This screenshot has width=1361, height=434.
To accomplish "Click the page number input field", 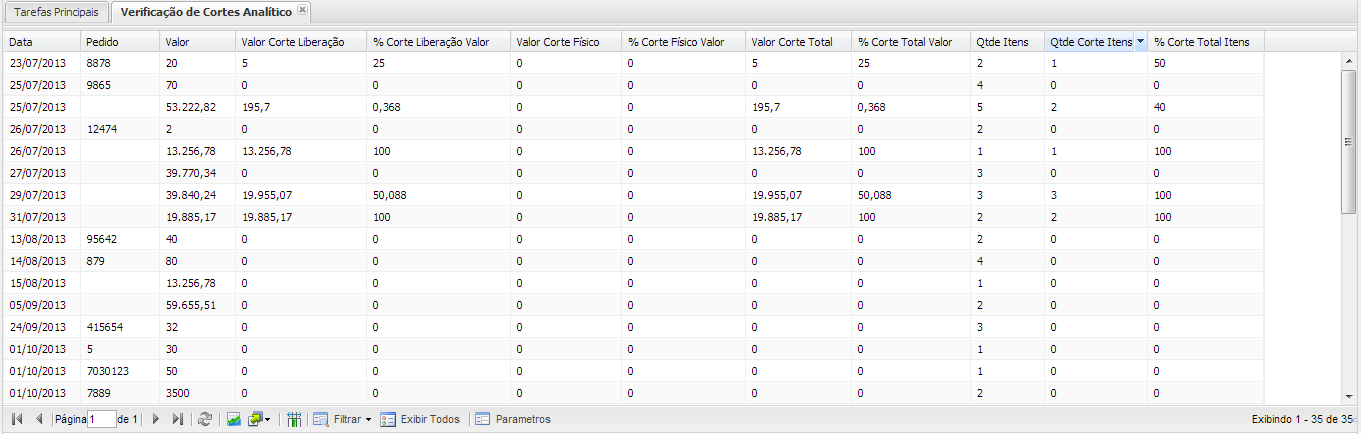I will point(102,419).
